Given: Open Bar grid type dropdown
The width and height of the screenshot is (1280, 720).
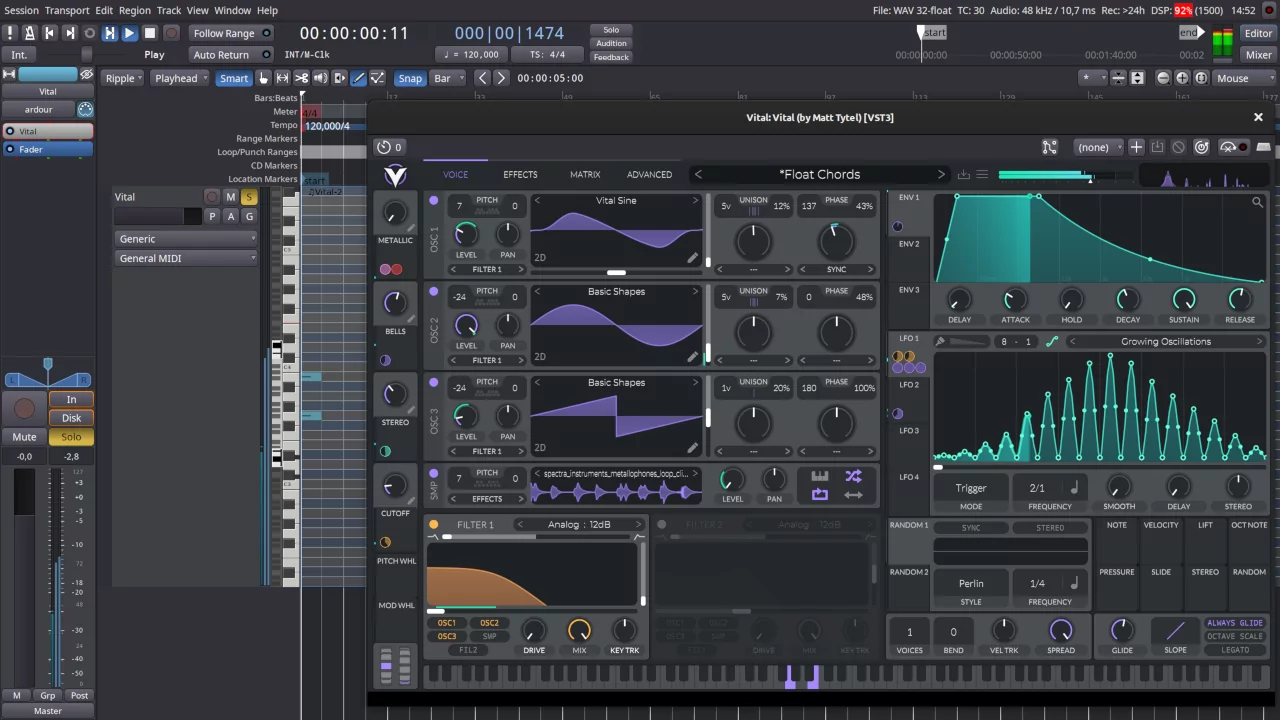Looking at the screenshot, I should coord(447,78).
